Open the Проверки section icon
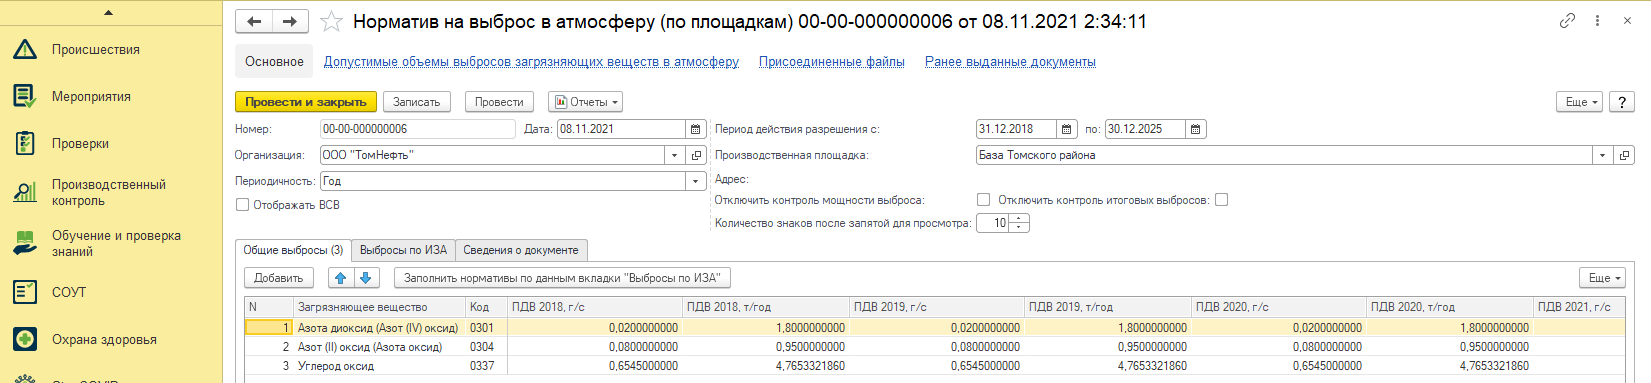1651x383 pixels. click(25, 143)
